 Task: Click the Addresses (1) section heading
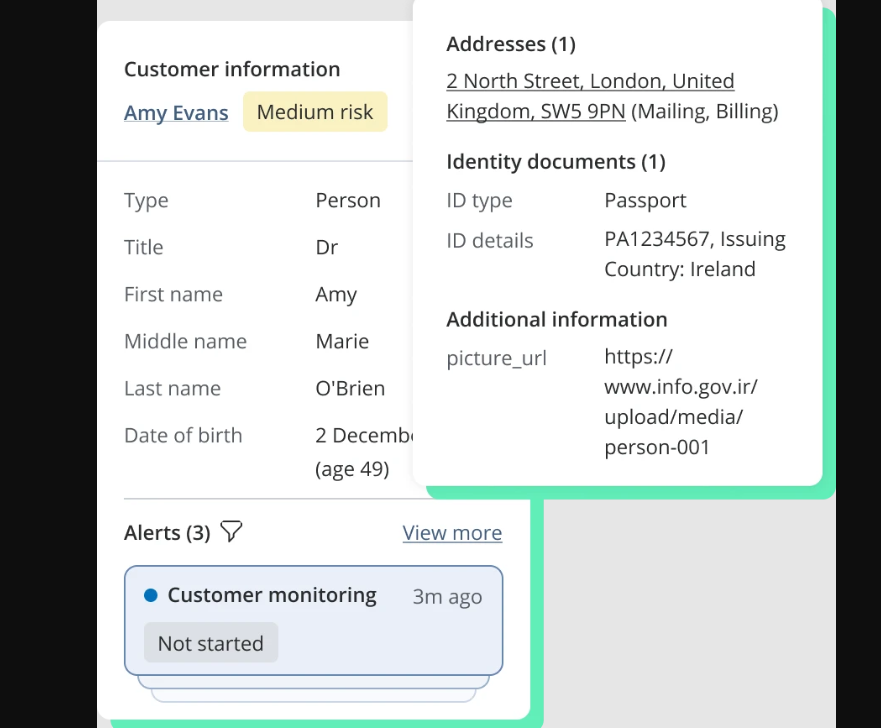[511, 44]
